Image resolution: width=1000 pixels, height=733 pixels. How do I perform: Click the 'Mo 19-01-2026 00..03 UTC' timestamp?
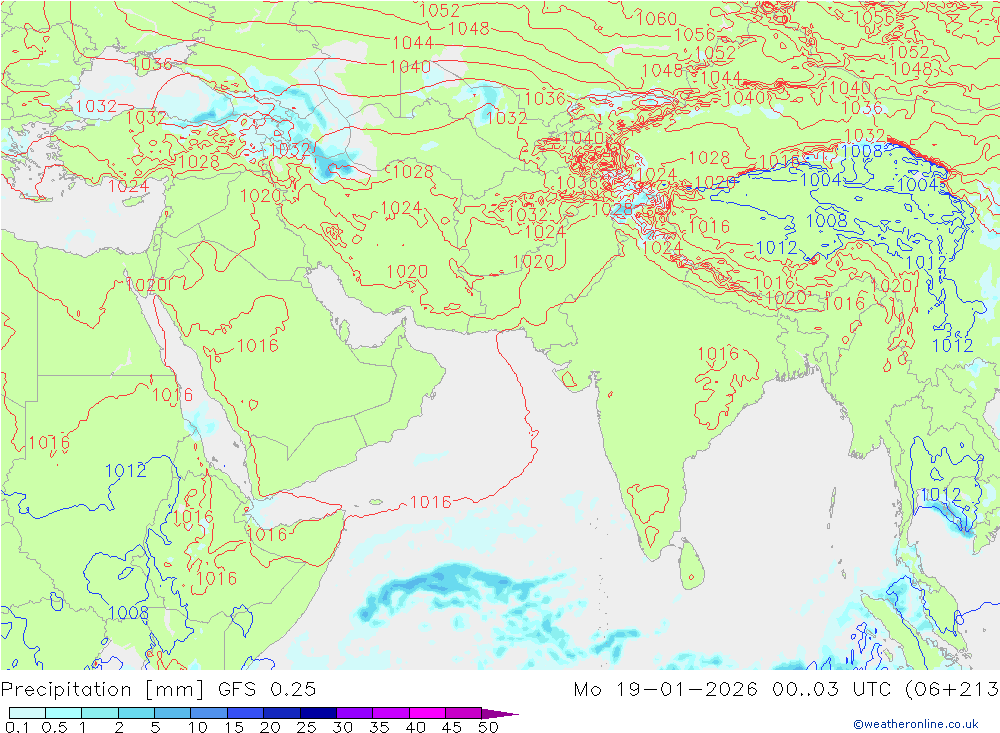point(735,690)
